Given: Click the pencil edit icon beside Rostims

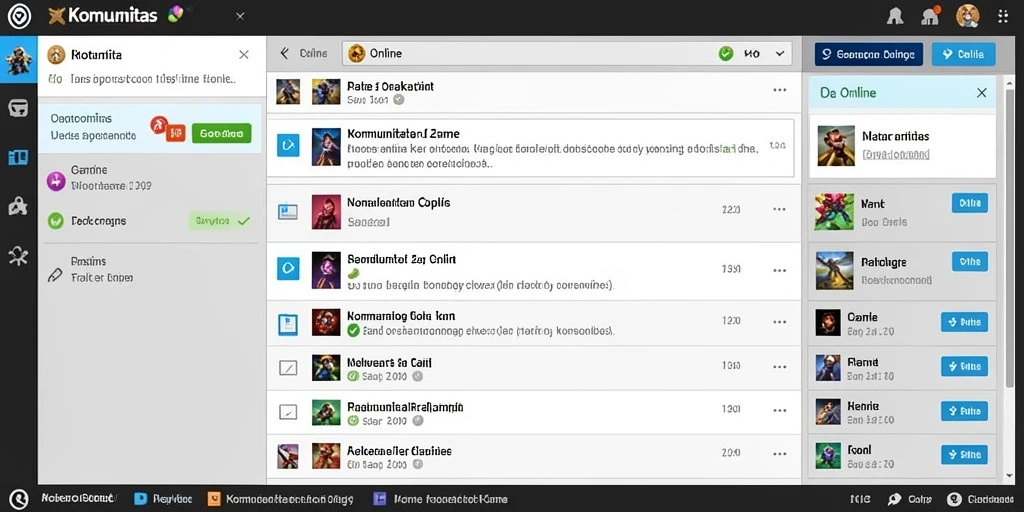Looking at the screenshot, I should click(x=56, y=275).
